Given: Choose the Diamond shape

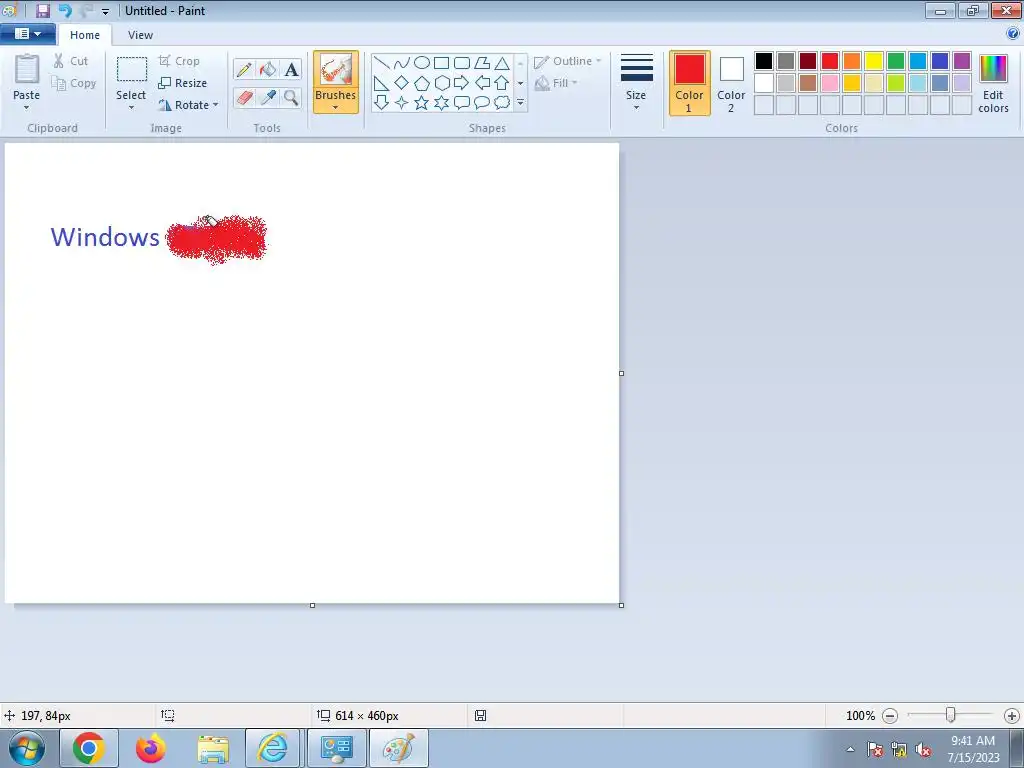Looking at the screenshot, I should (402, 83).
